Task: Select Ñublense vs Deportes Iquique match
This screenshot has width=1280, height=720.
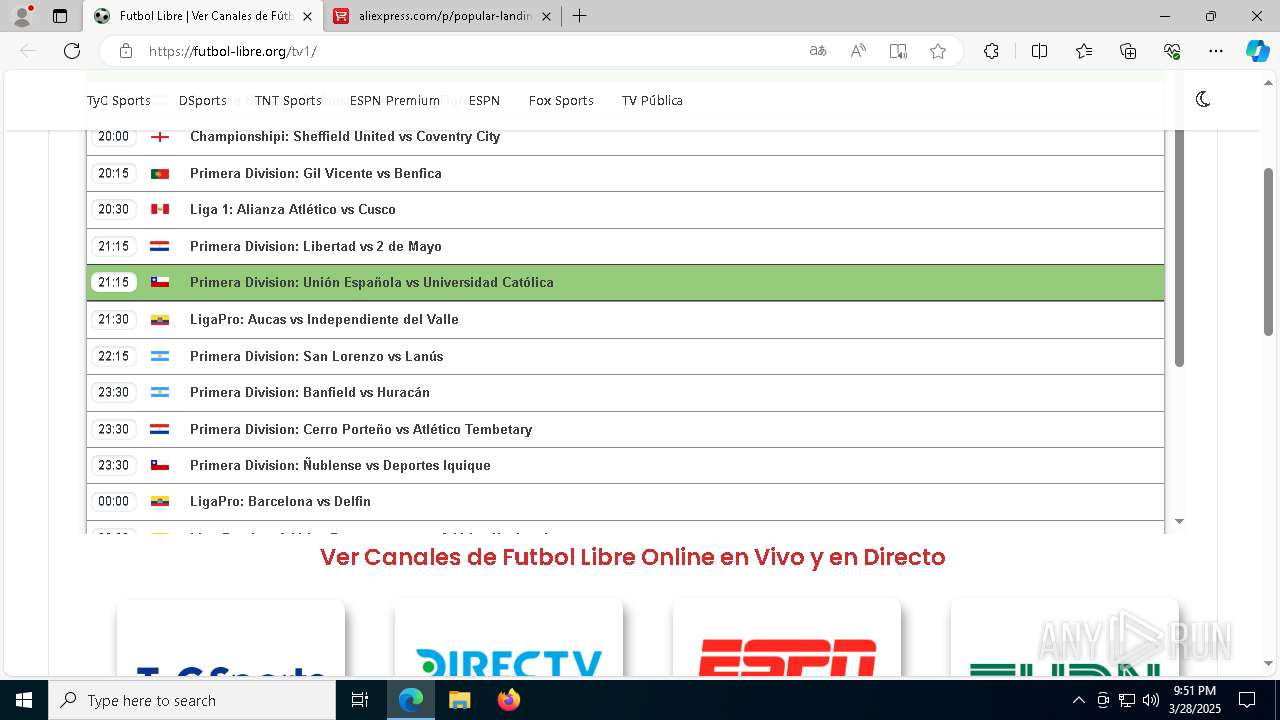Action: (625, 465)
